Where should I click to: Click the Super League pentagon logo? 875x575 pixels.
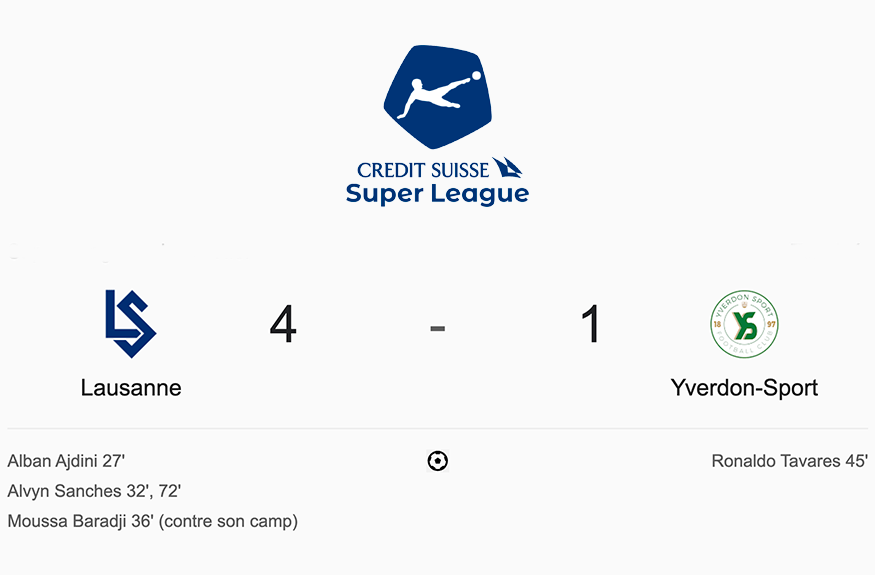[438, 97]
